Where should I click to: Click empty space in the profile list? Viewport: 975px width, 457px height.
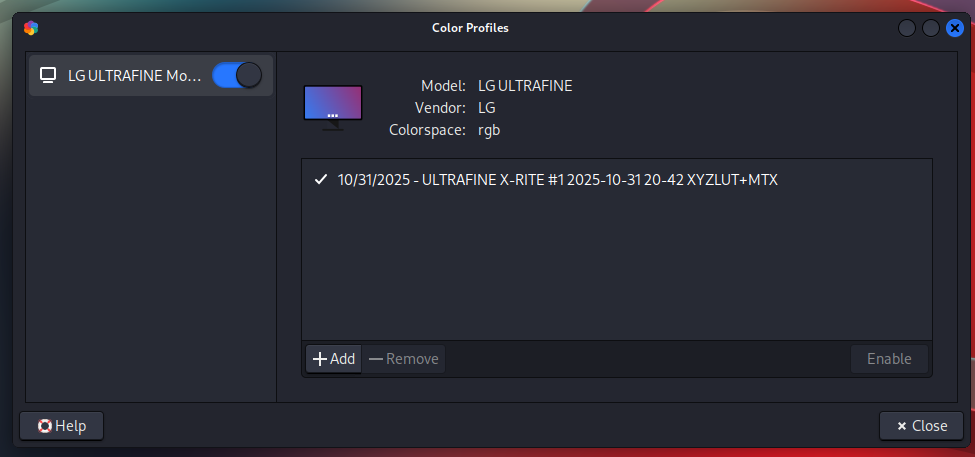click(616, 270)
